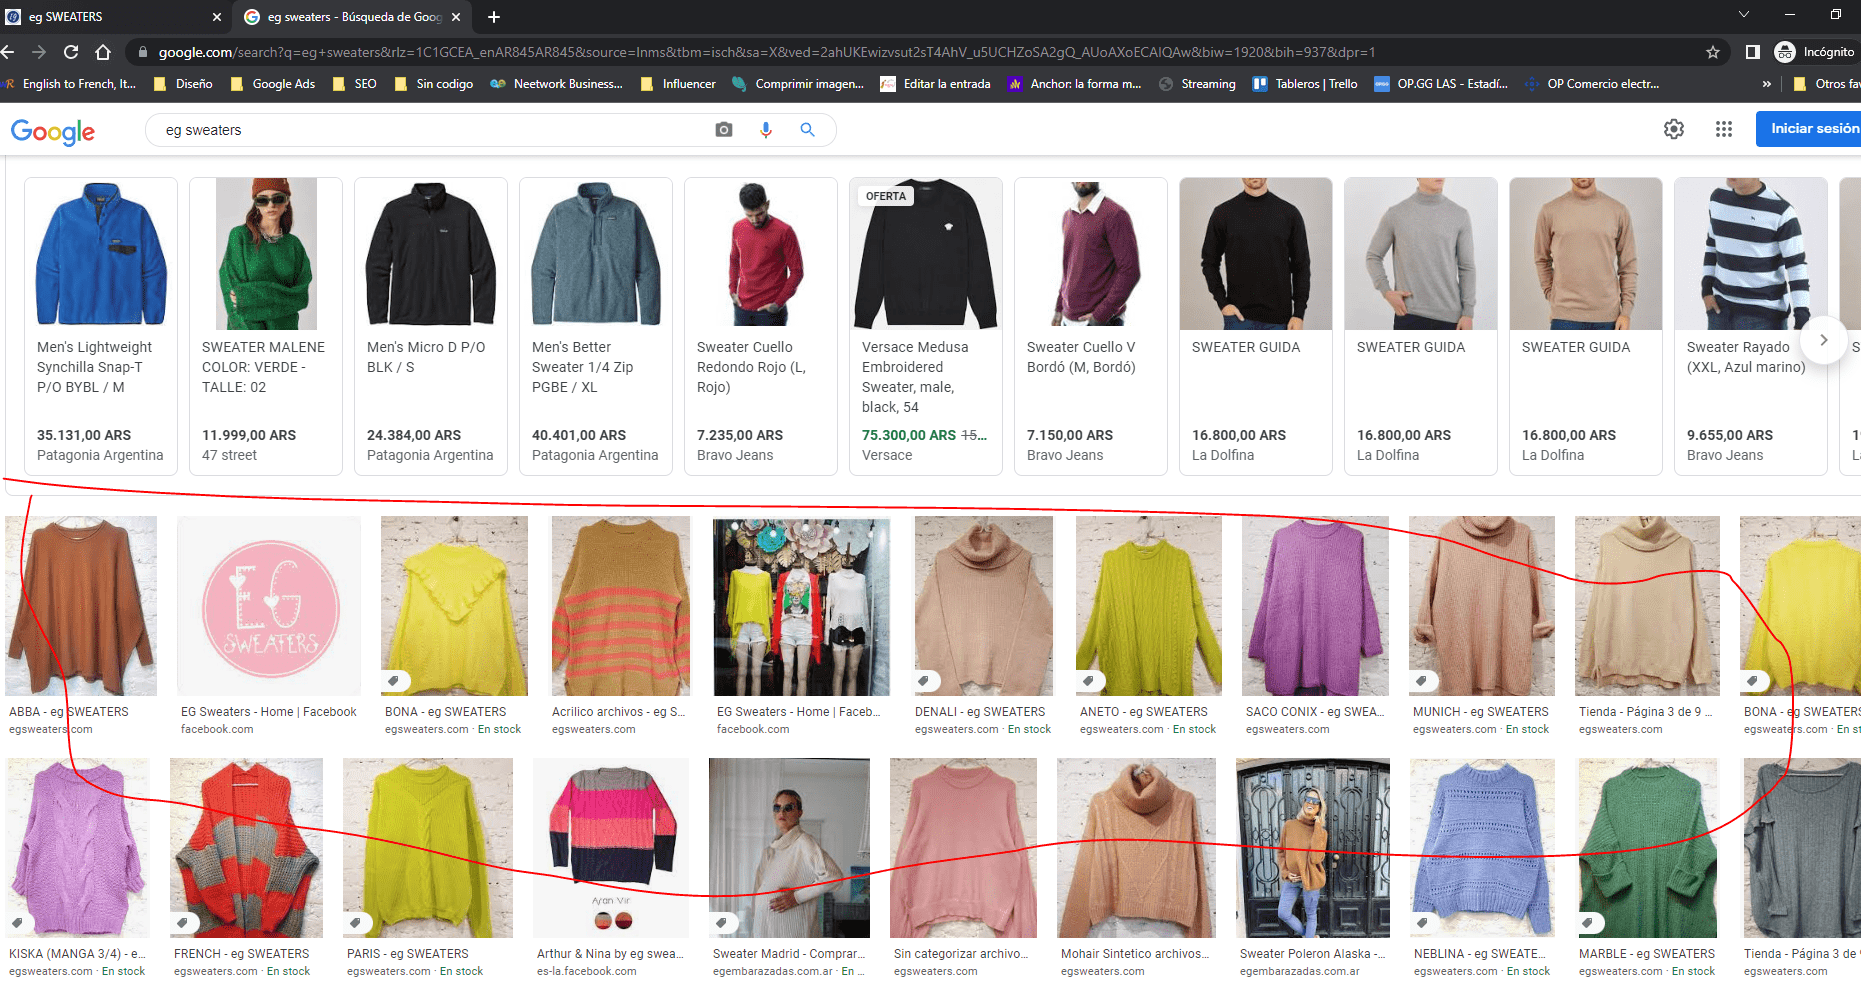Open the Google apps grid
This screenshot has height=1000, width=1861.
coord(1724,129)
